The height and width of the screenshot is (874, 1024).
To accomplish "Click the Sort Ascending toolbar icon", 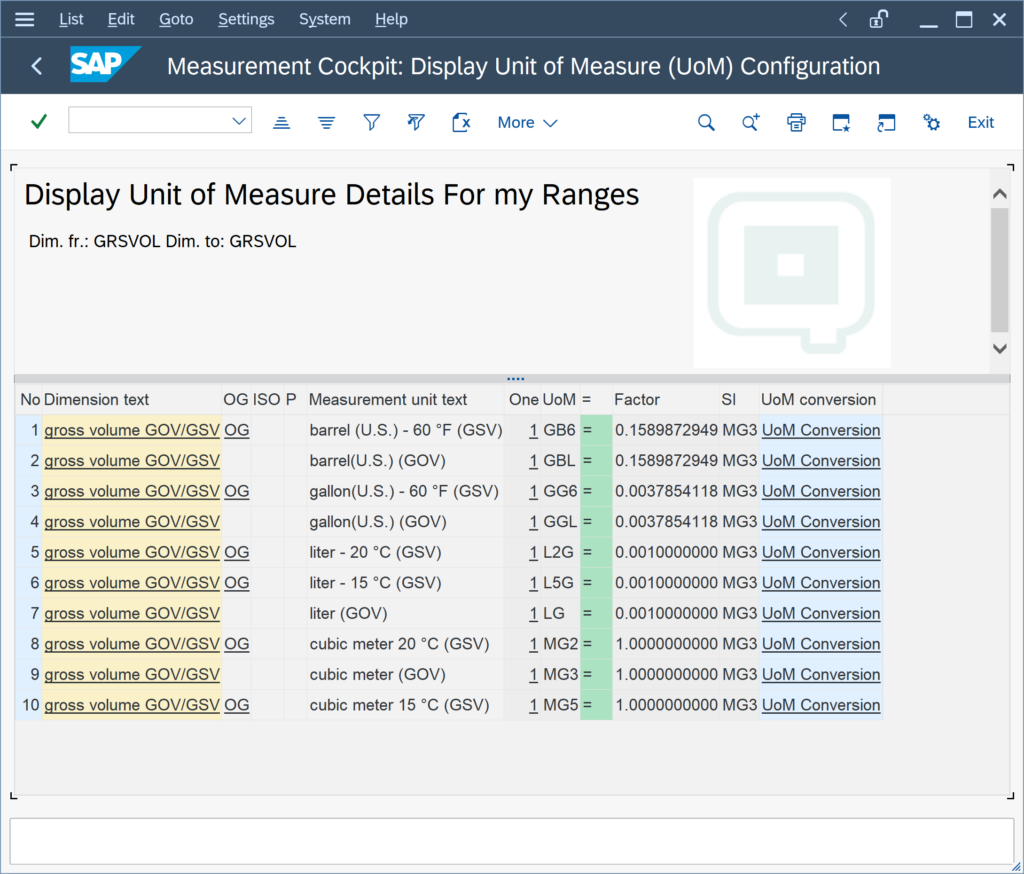I will click(281, 122).
